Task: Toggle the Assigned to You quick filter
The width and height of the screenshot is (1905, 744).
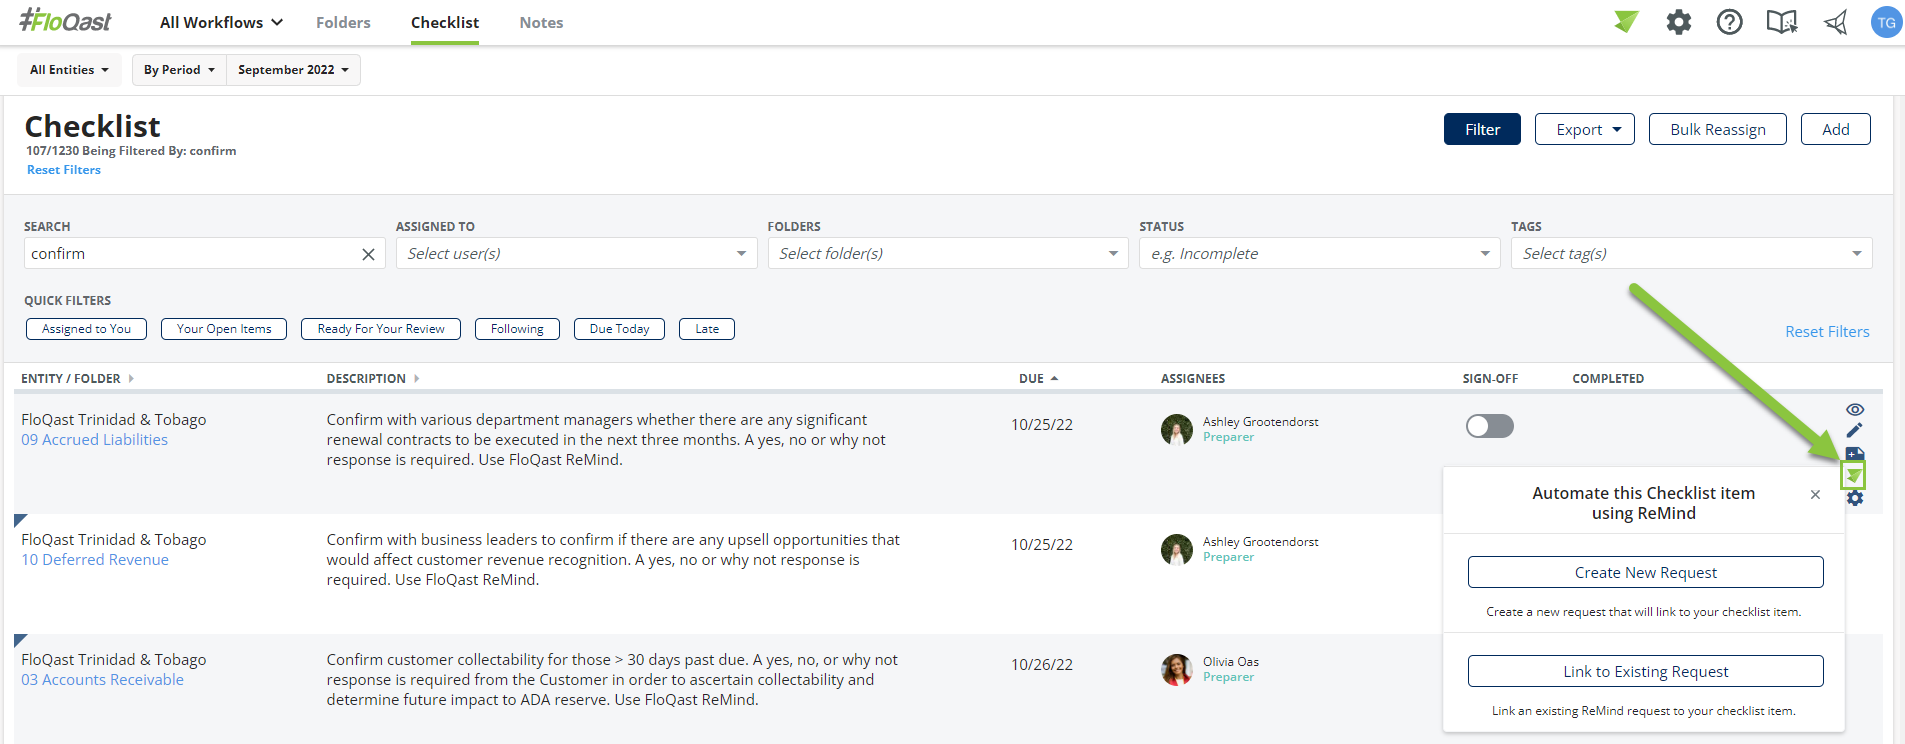Action: [x=86, y=329]
